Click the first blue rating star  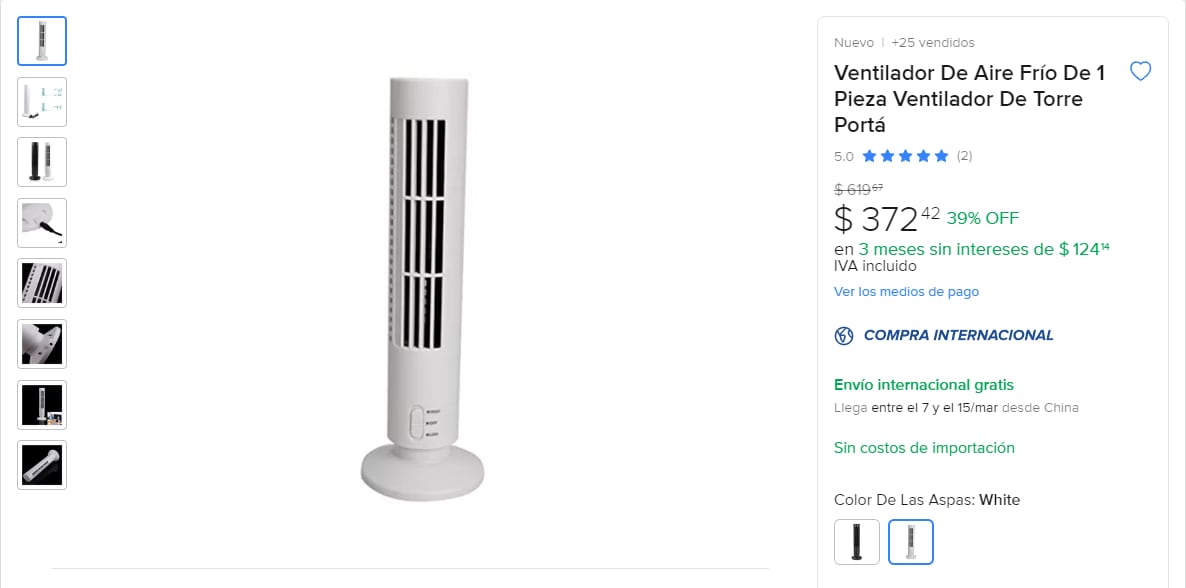(869, 156)
